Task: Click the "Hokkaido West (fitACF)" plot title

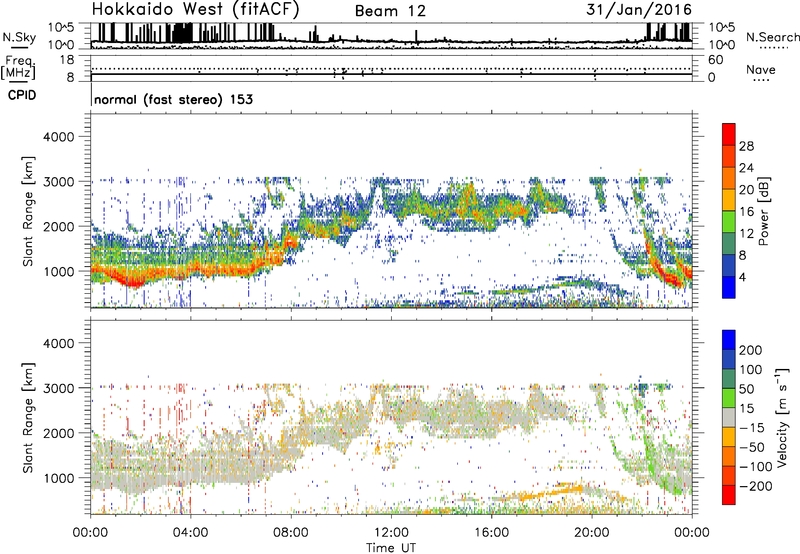Action: pyautogui.click(x=195, y=9)
